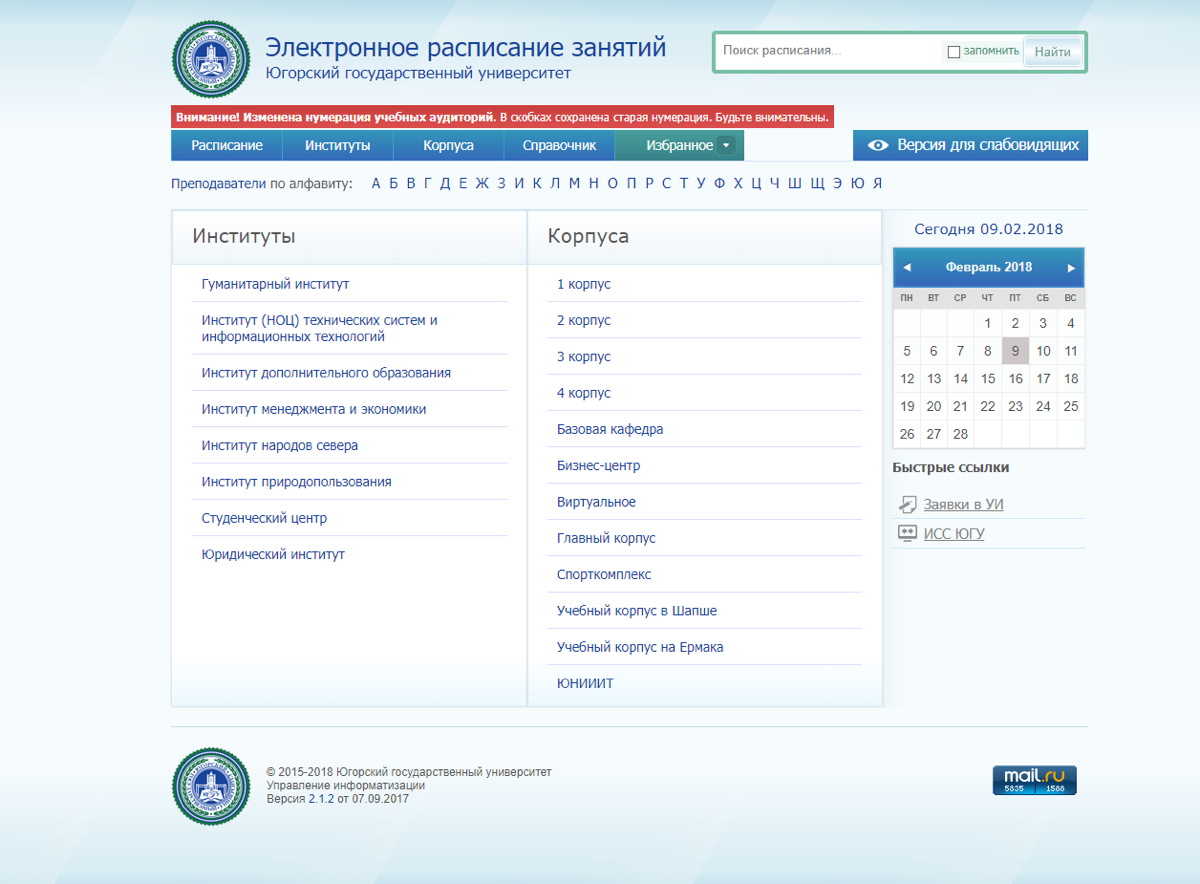
Task: Click the icon beside Заявки в УИ
Action: [907, 505]
